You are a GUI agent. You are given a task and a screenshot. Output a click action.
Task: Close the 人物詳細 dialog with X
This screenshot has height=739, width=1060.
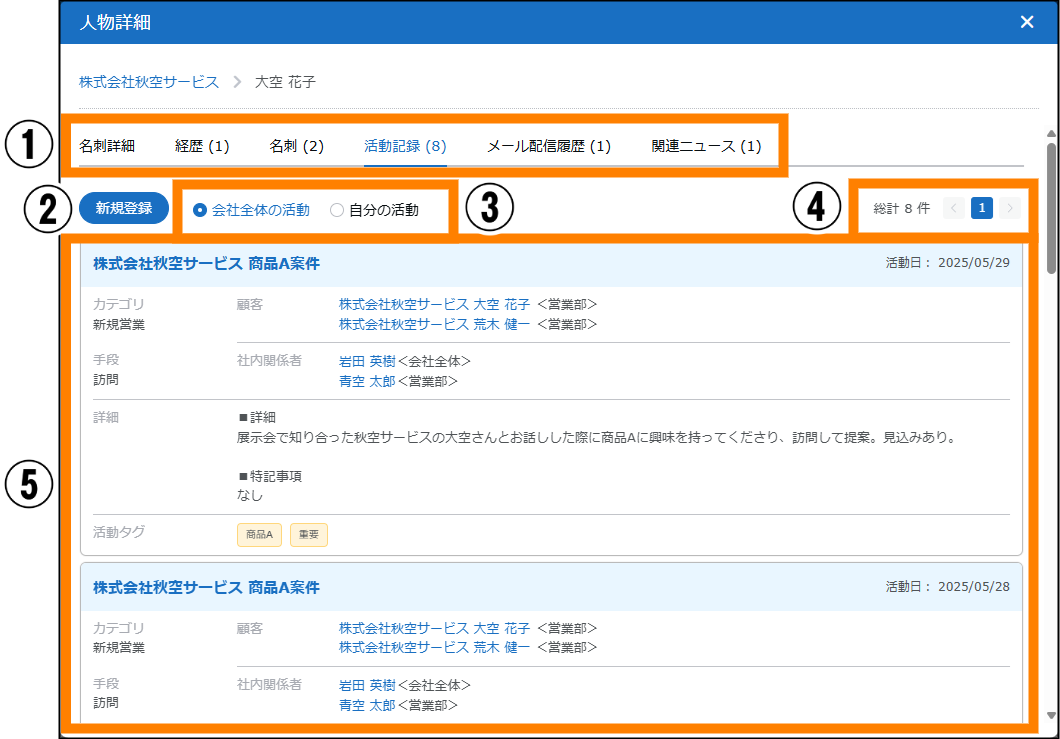point(1026,22)
